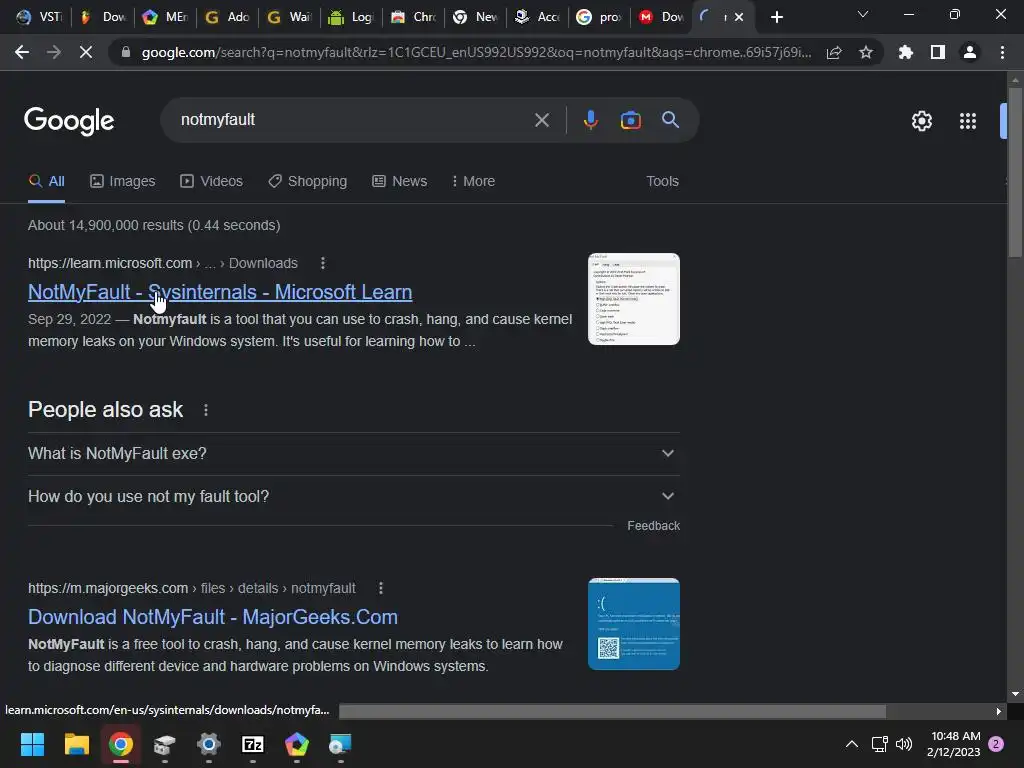1024x768 pixels.
Task: Open Download NotMyFault - MajorGeeks.Com link
Action: tap(213, 617)
